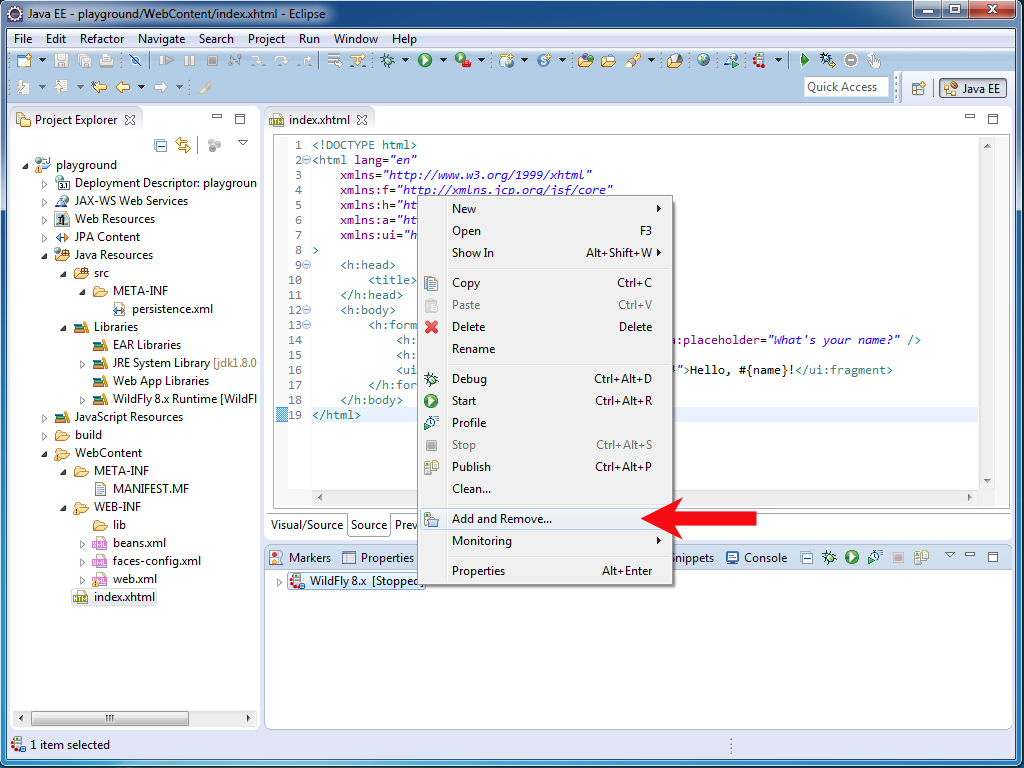Image resolution: width=1024 pixels, height=768 pixels.
Task: Fold the html element at line 2
Action: coord(306,160)
